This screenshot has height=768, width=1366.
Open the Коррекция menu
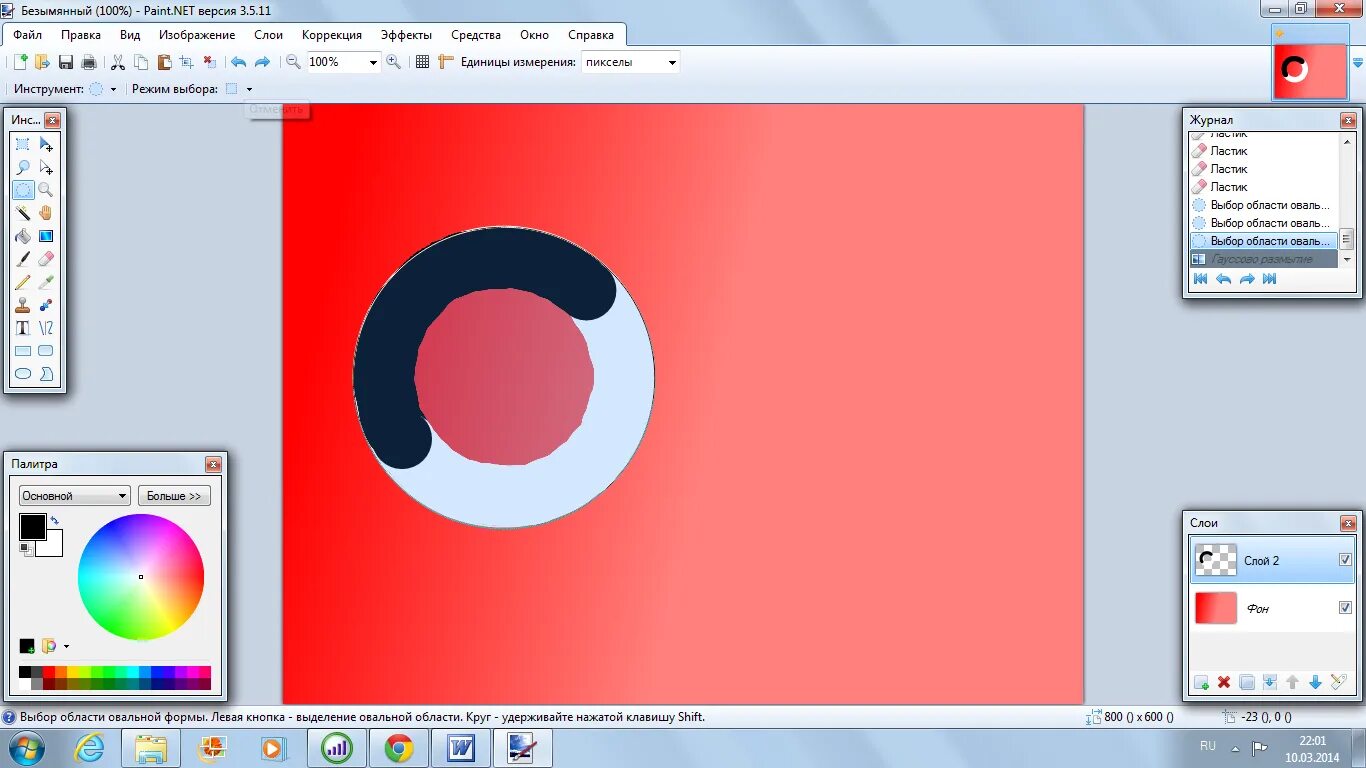(332, 35)
